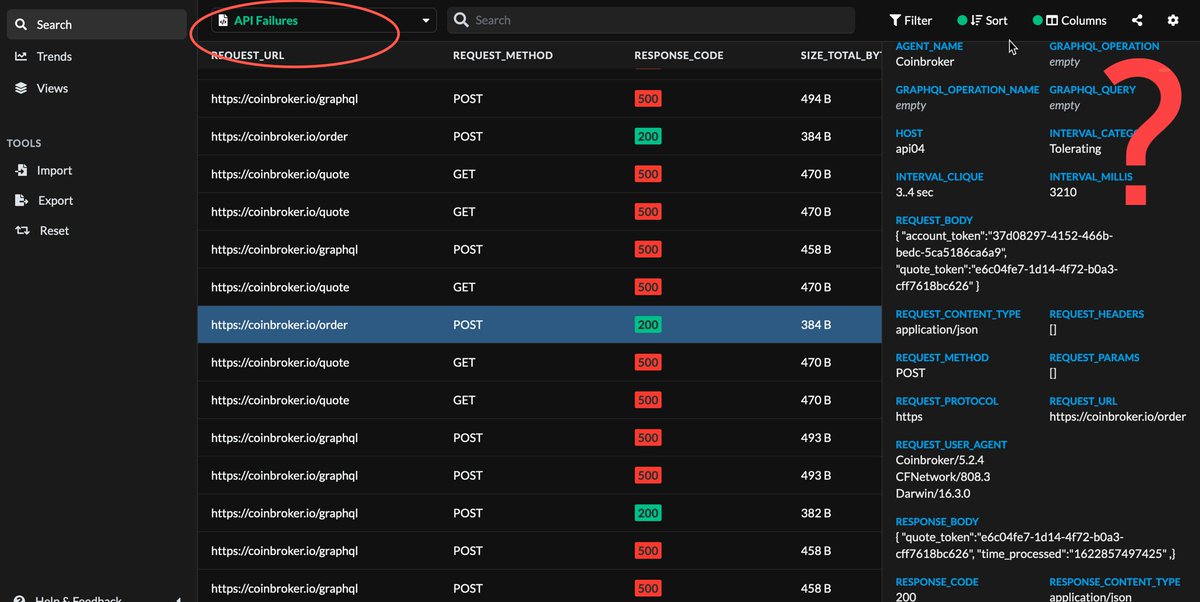Click the REQUEST_PROTOCOL value https
Viewport: 1200px width, 602px height.
909,416
